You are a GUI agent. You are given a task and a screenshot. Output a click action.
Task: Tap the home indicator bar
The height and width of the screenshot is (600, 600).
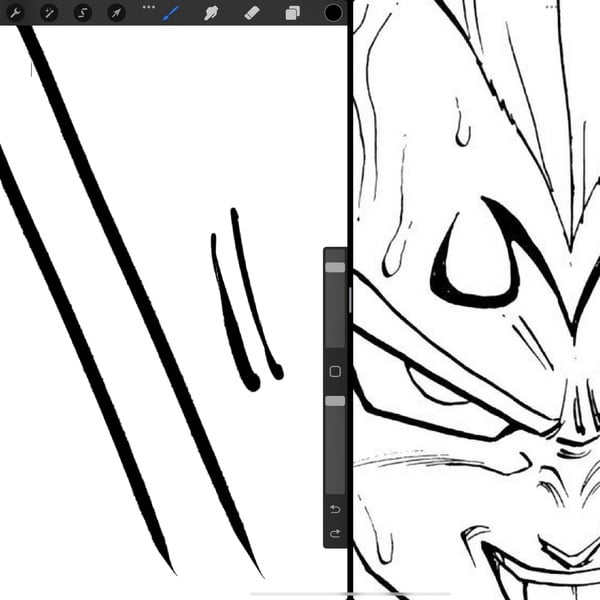tap(350, 594)
